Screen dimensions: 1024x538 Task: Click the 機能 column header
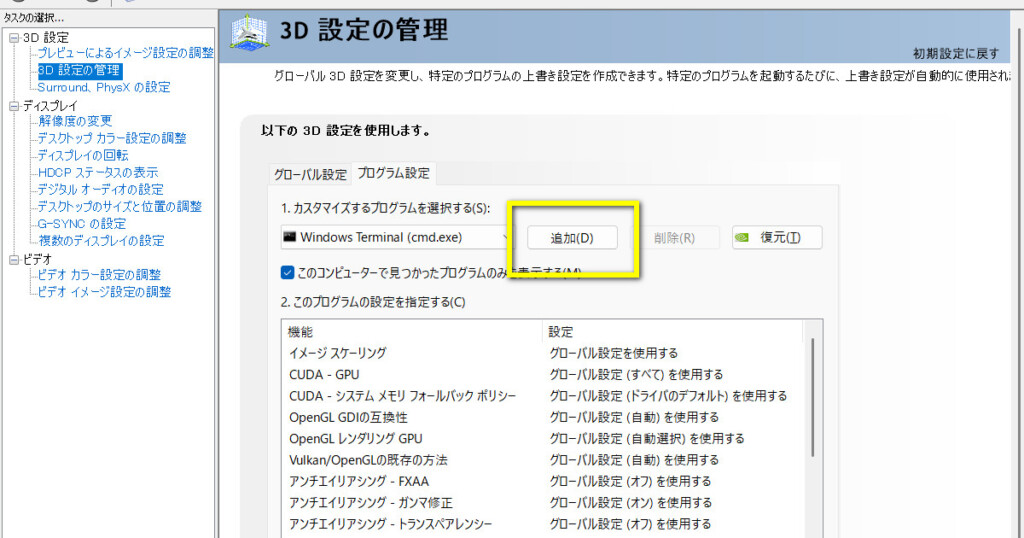coord(412,332)
